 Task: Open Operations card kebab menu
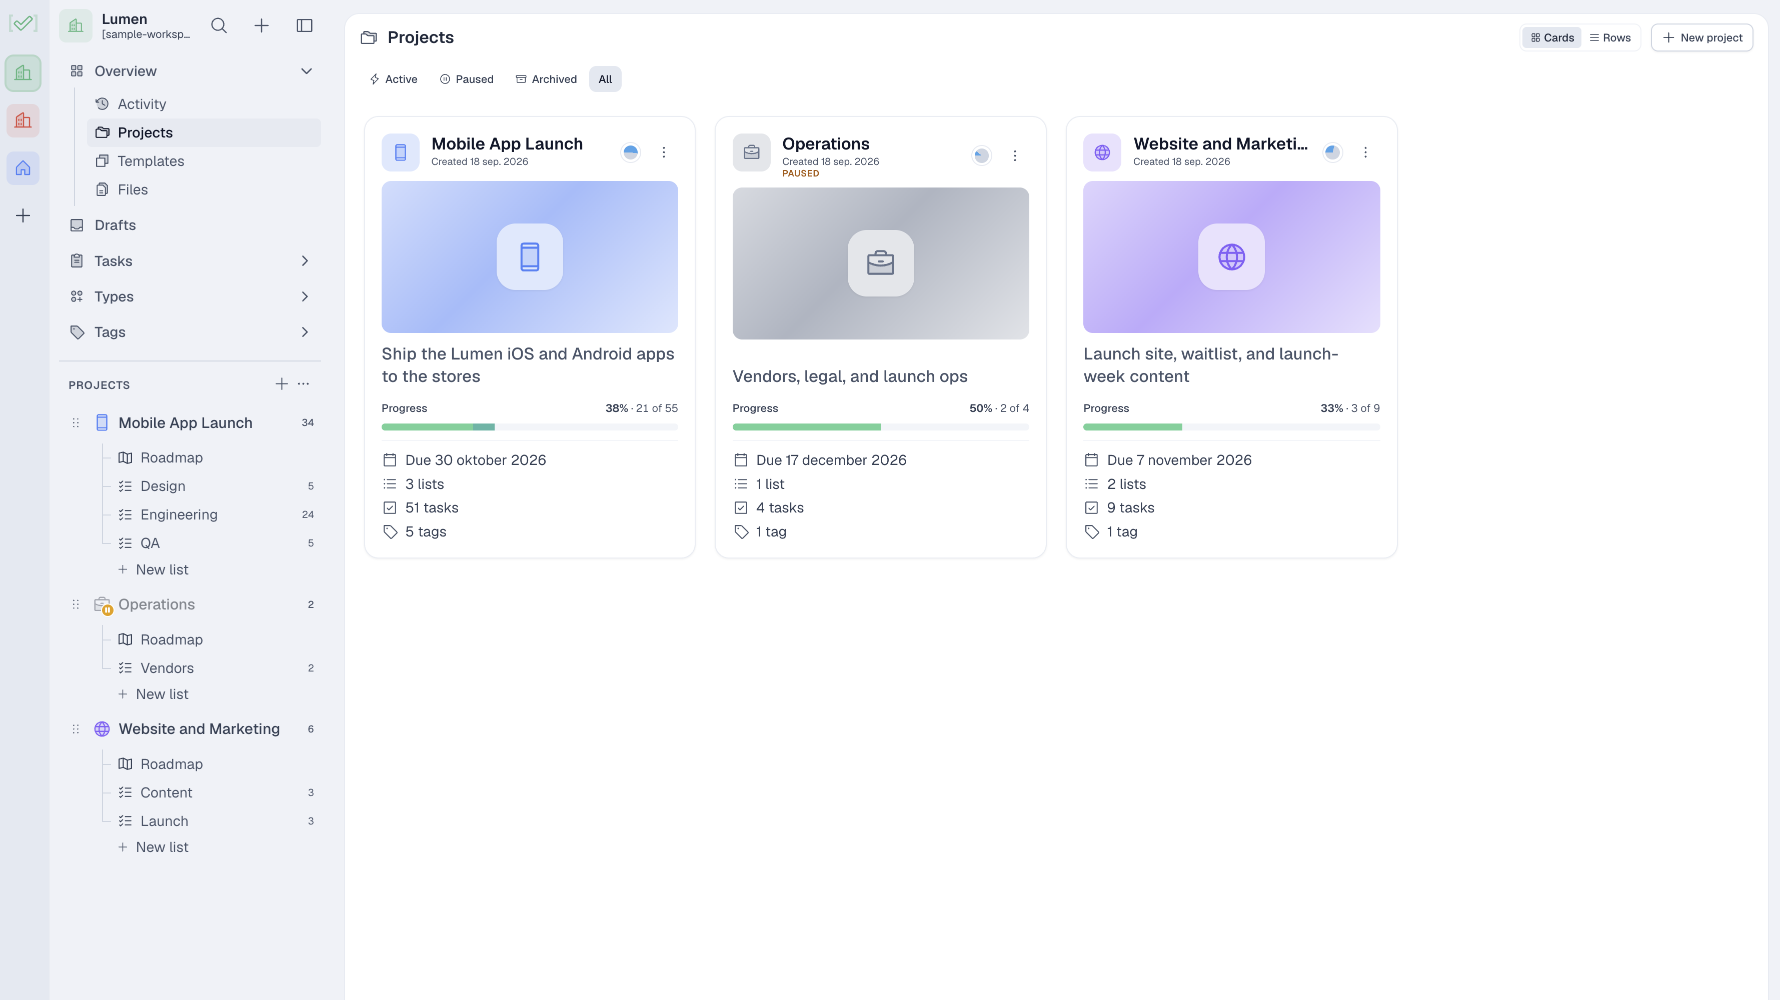tap(1015, 156)
